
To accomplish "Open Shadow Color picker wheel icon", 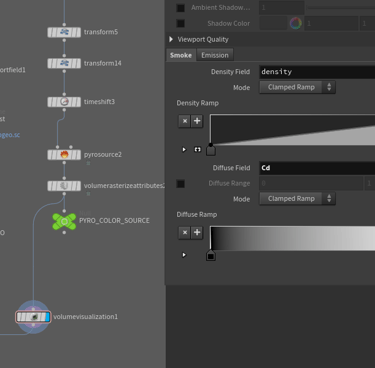I will (x=296, y=23).
